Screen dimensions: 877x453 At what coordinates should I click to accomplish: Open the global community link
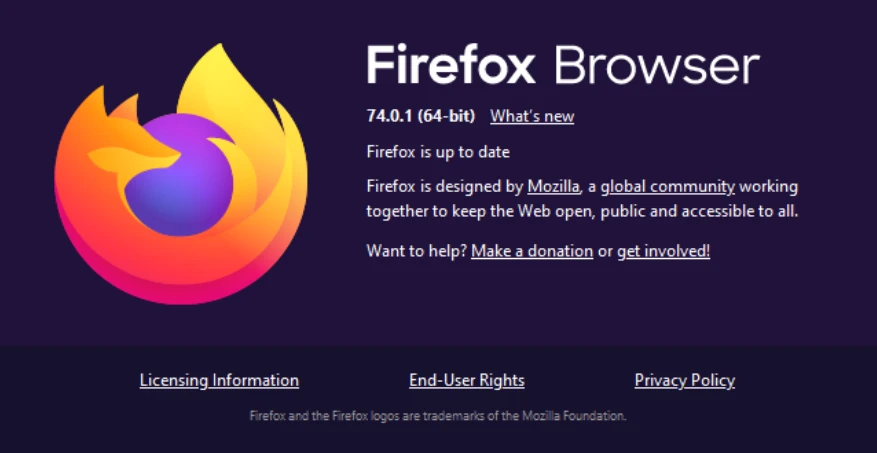pos(668,186)
